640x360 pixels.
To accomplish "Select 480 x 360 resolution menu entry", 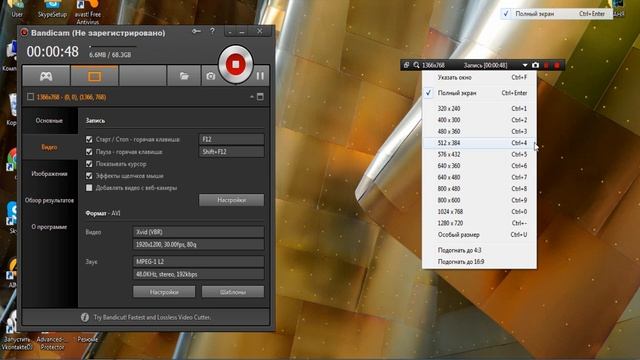I will (479, 131).
